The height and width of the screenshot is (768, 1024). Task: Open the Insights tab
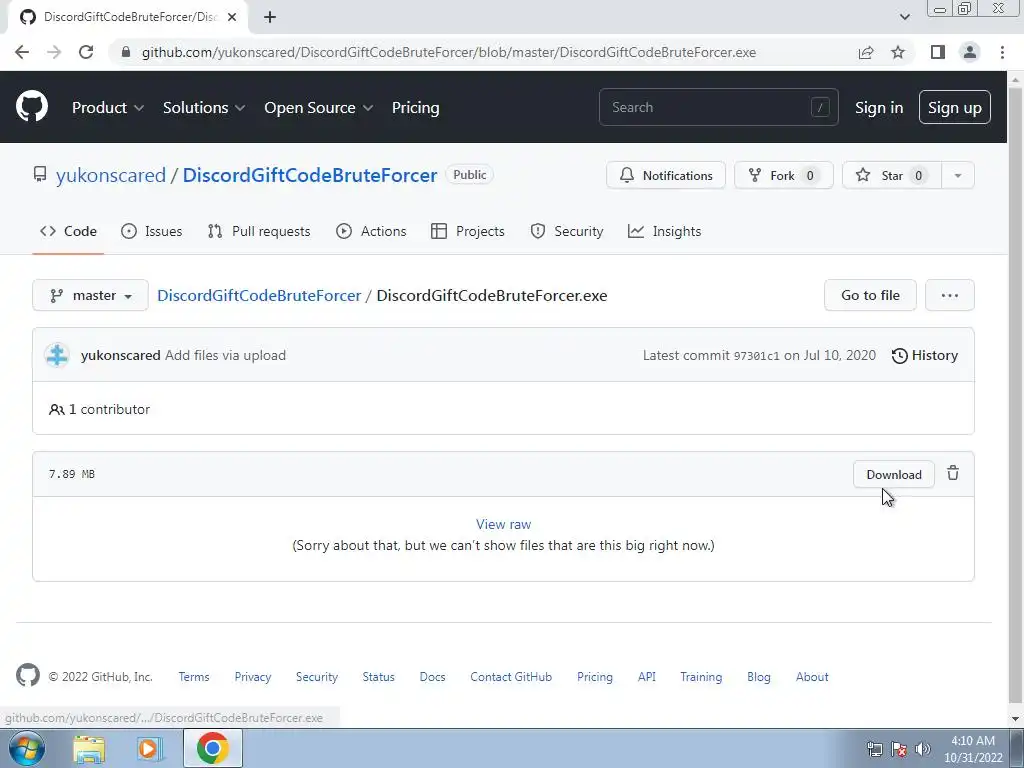[664, 231]
